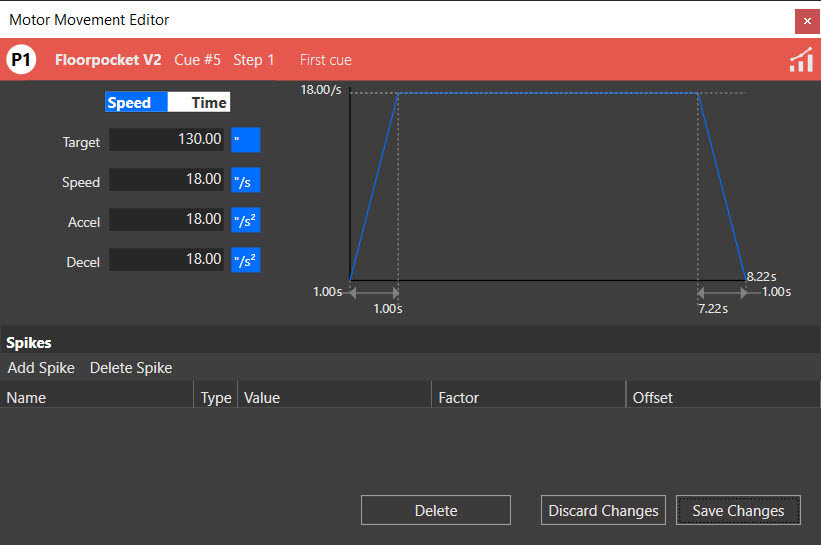Close the Motor Movement Editor window
Image resolution: width=821 pixels, height=545 pixels.
(807, 20)
